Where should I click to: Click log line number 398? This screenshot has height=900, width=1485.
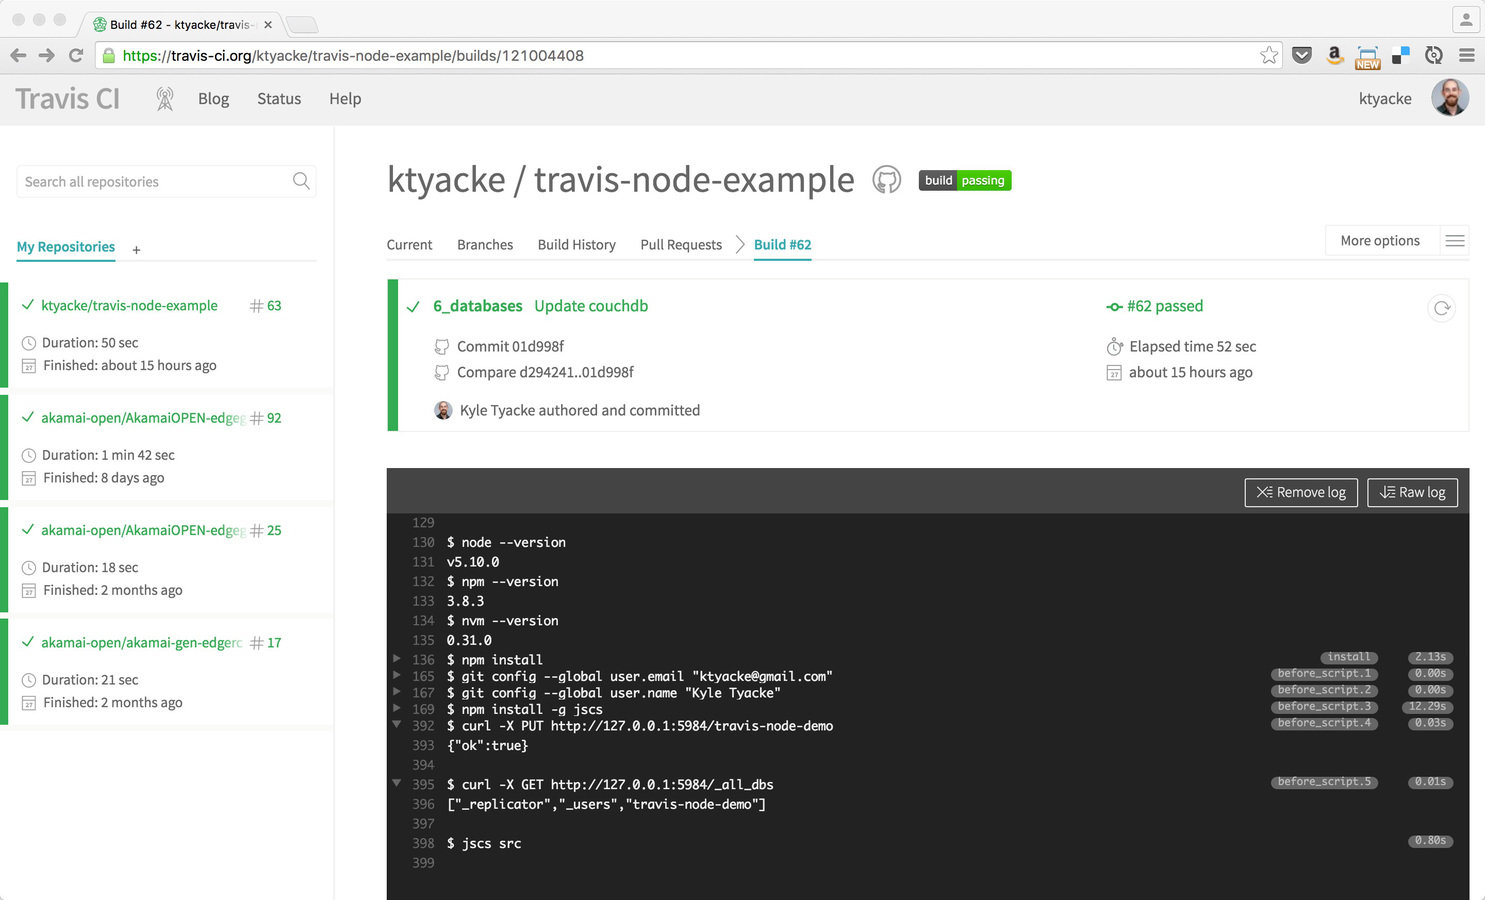[423, 843]
